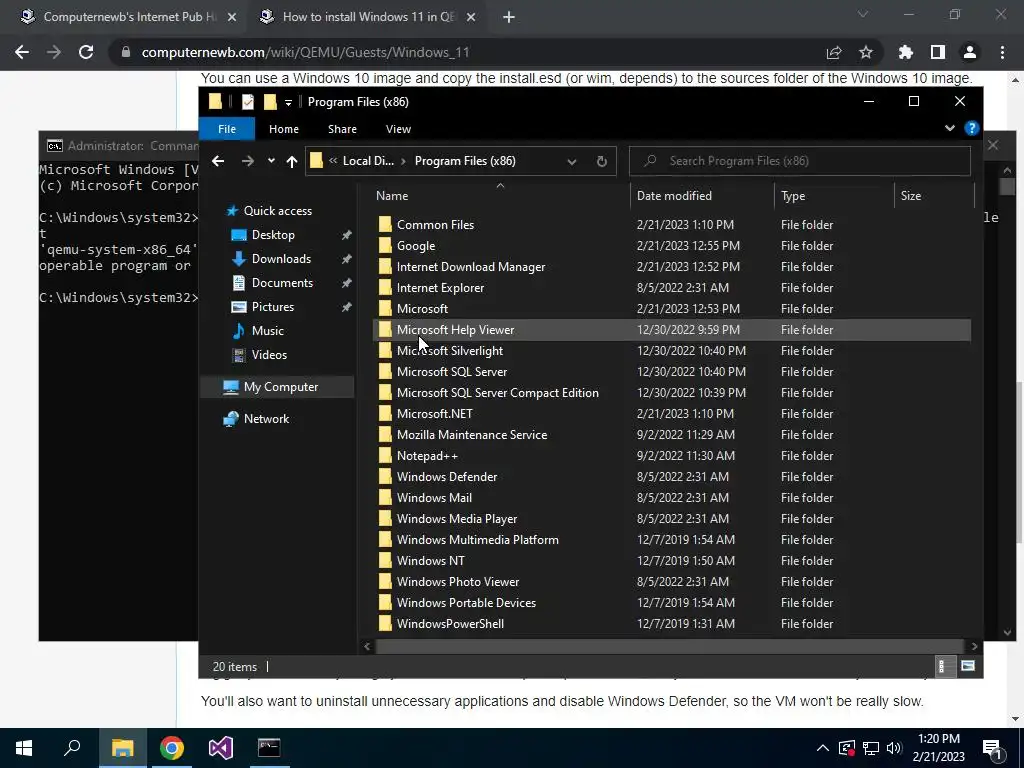The width and height of the screenshot is (1024, 768).
Task: Click Properties icon in quick access toolbar
Action: 248,102
